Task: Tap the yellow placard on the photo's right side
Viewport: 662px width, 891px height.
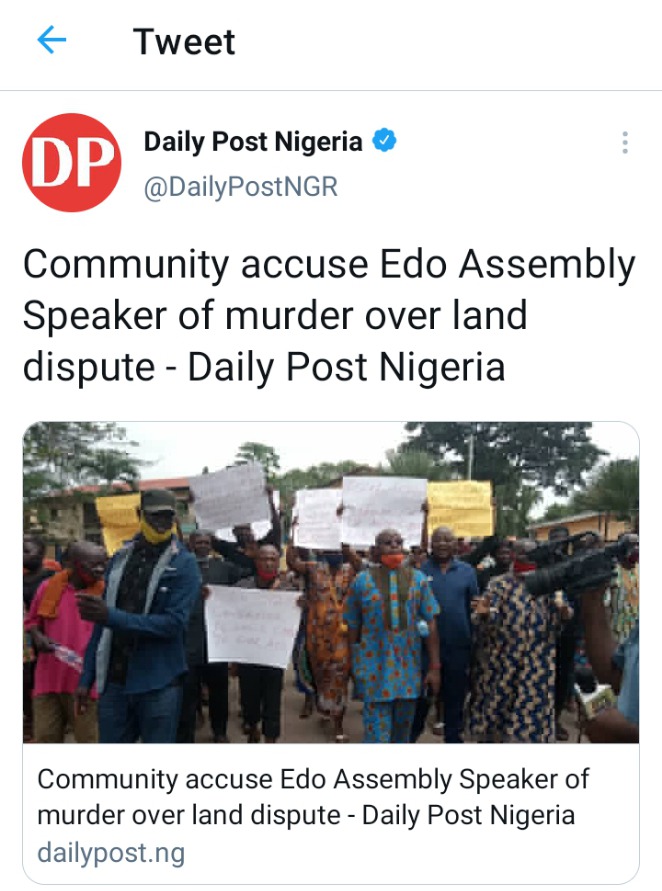Action: [460, 509]
